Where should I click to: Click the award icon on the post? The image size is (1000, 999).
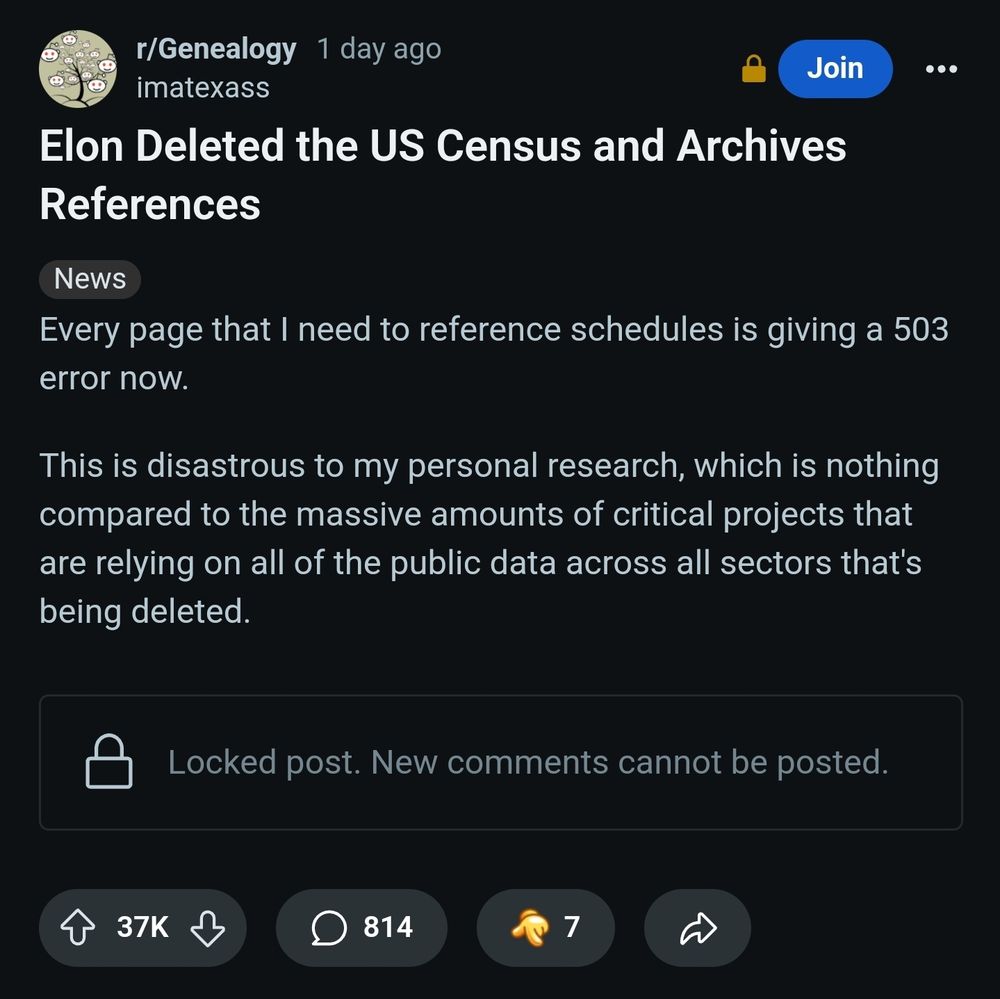coord(530,928)
